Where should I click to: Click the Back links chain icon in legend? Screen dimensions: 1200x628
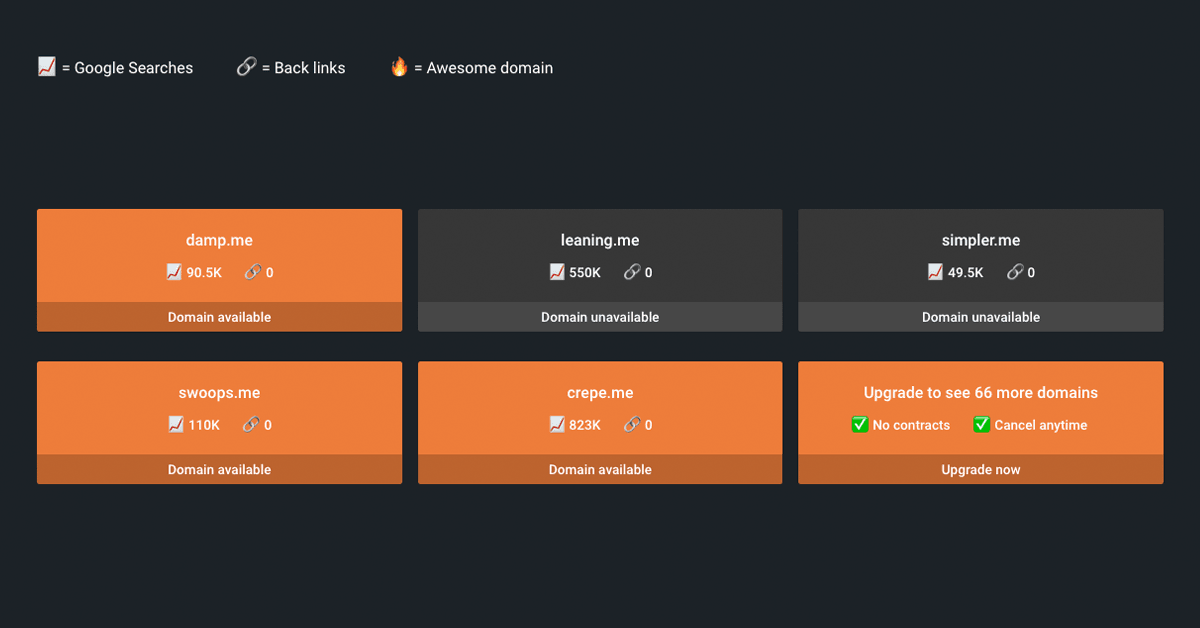coord(246,67)
